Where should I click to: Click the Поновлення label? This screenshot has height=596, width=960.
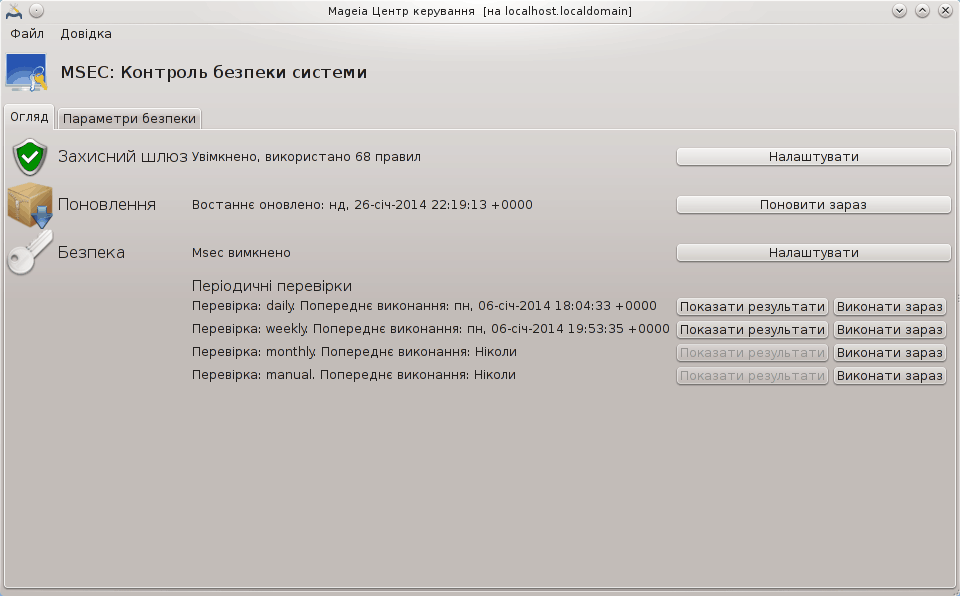107,205
